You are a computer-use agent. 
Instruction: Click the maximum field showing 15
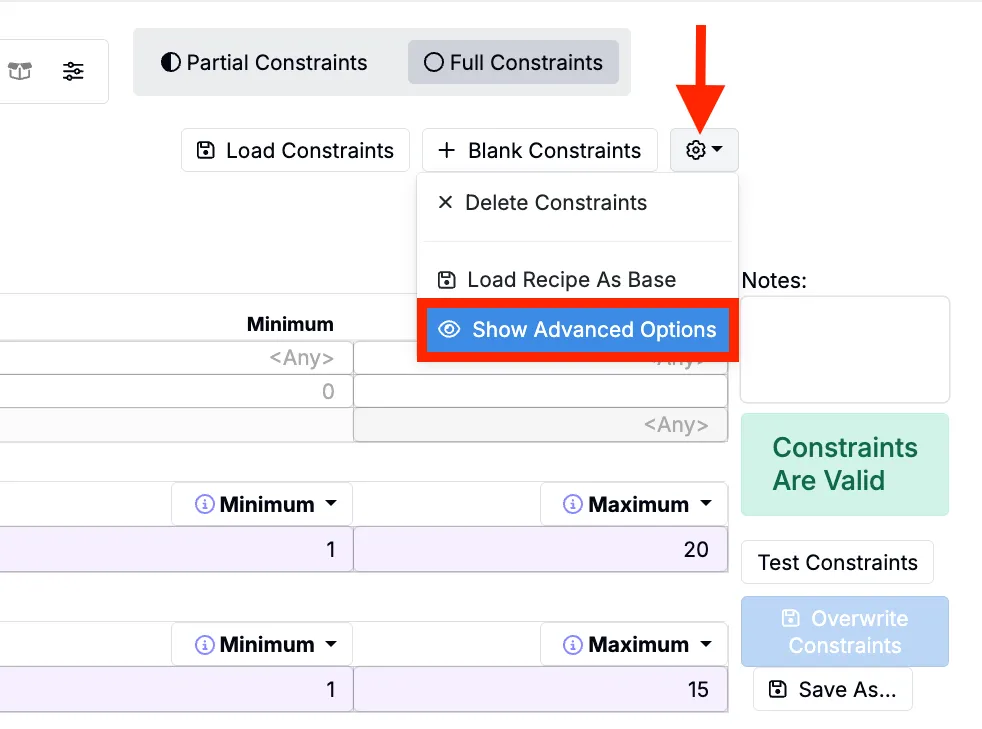pyautogui.click(x=541, y=689)
